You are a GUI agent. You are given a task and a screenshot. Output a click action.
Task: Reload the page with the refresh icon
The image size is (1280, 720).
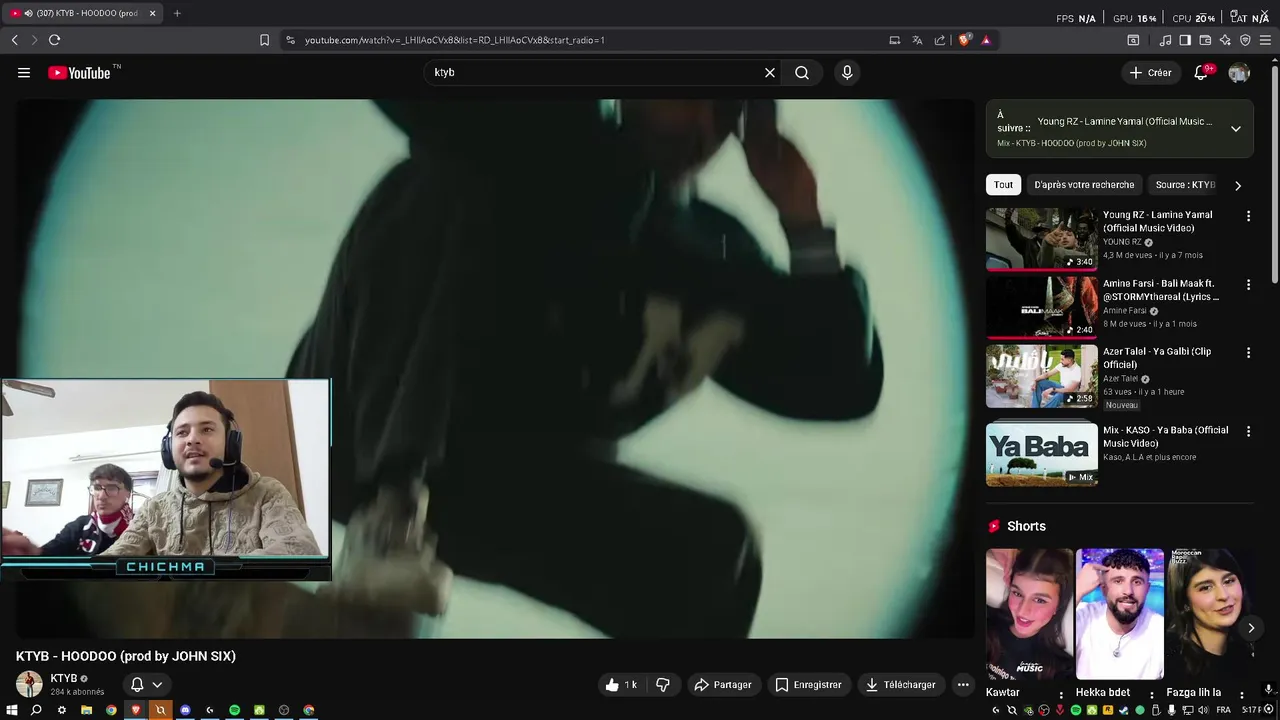[54, 40]
